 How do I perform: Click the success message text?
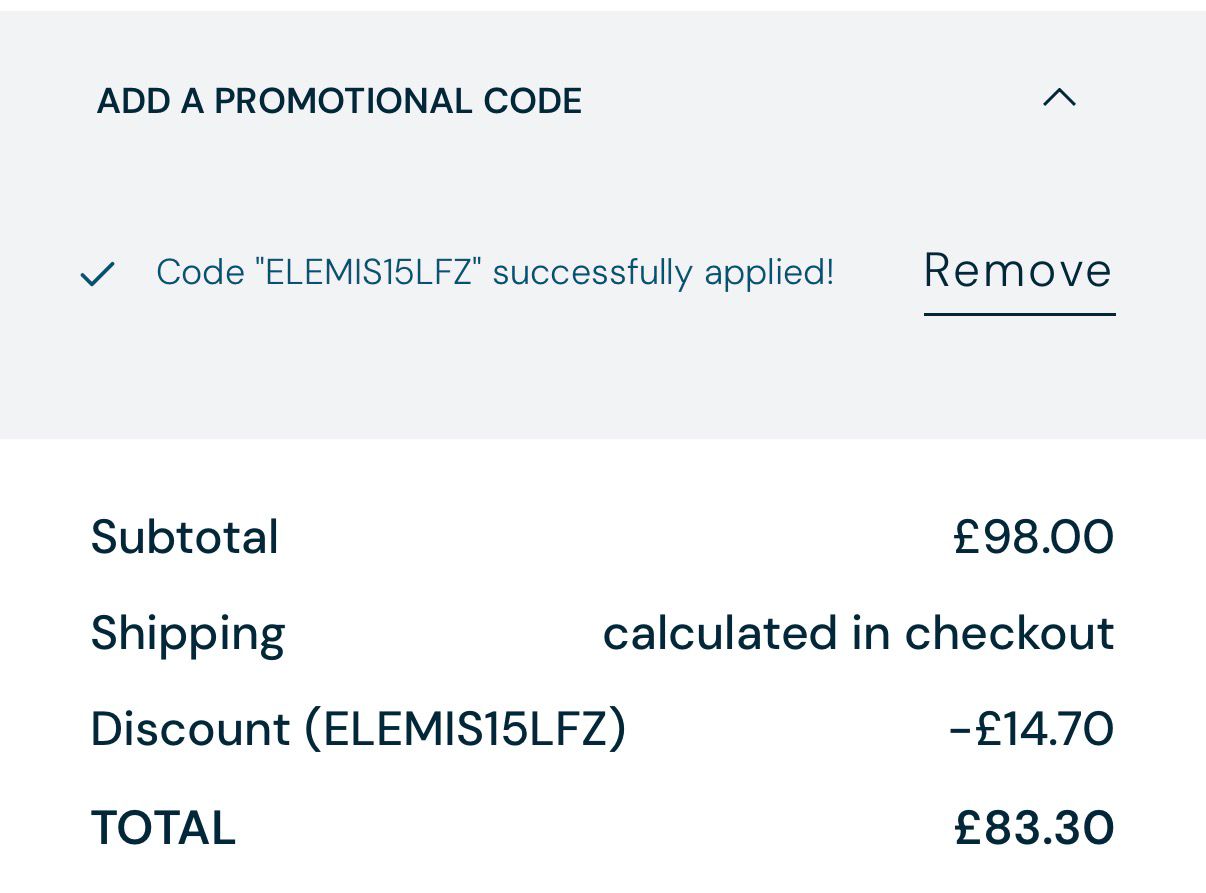(495, 272)
